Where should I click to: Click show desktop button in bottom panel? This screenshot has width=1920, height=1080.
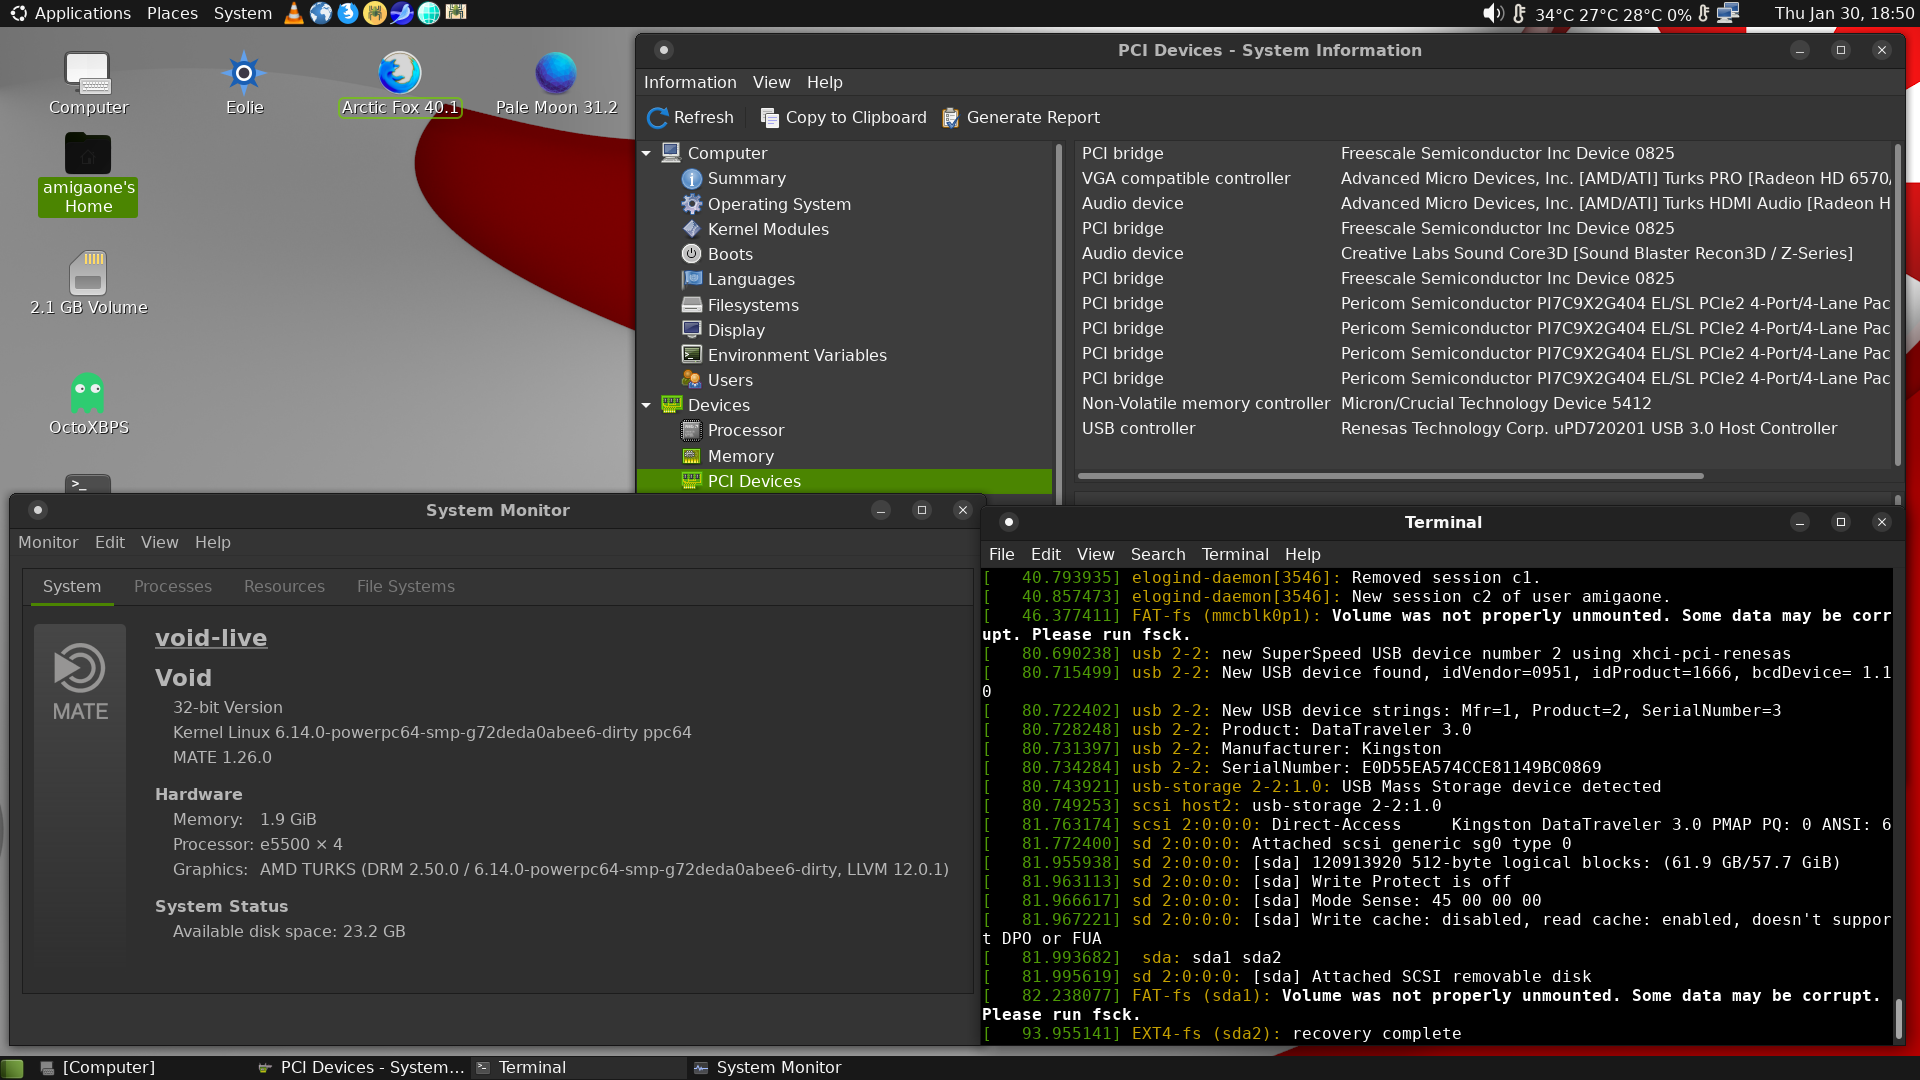[13, 1068]
